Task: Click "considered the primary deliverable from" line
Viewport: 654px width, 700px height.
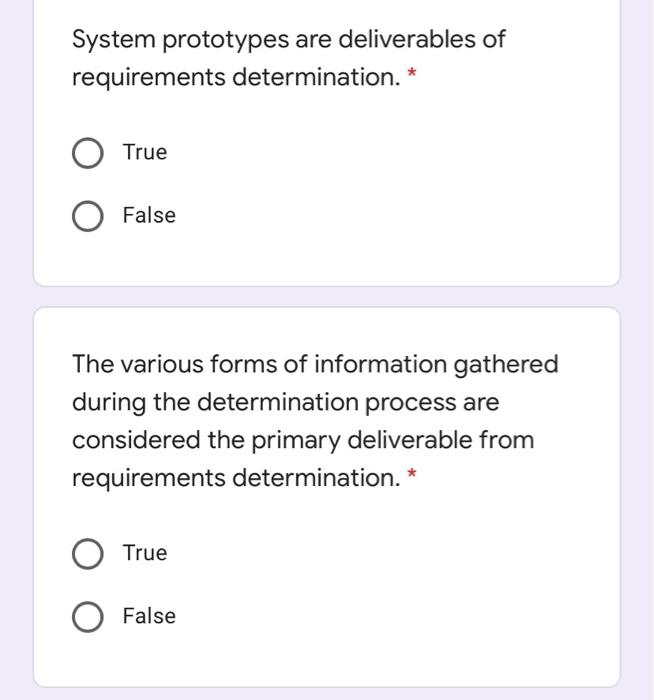Action: 303,441
